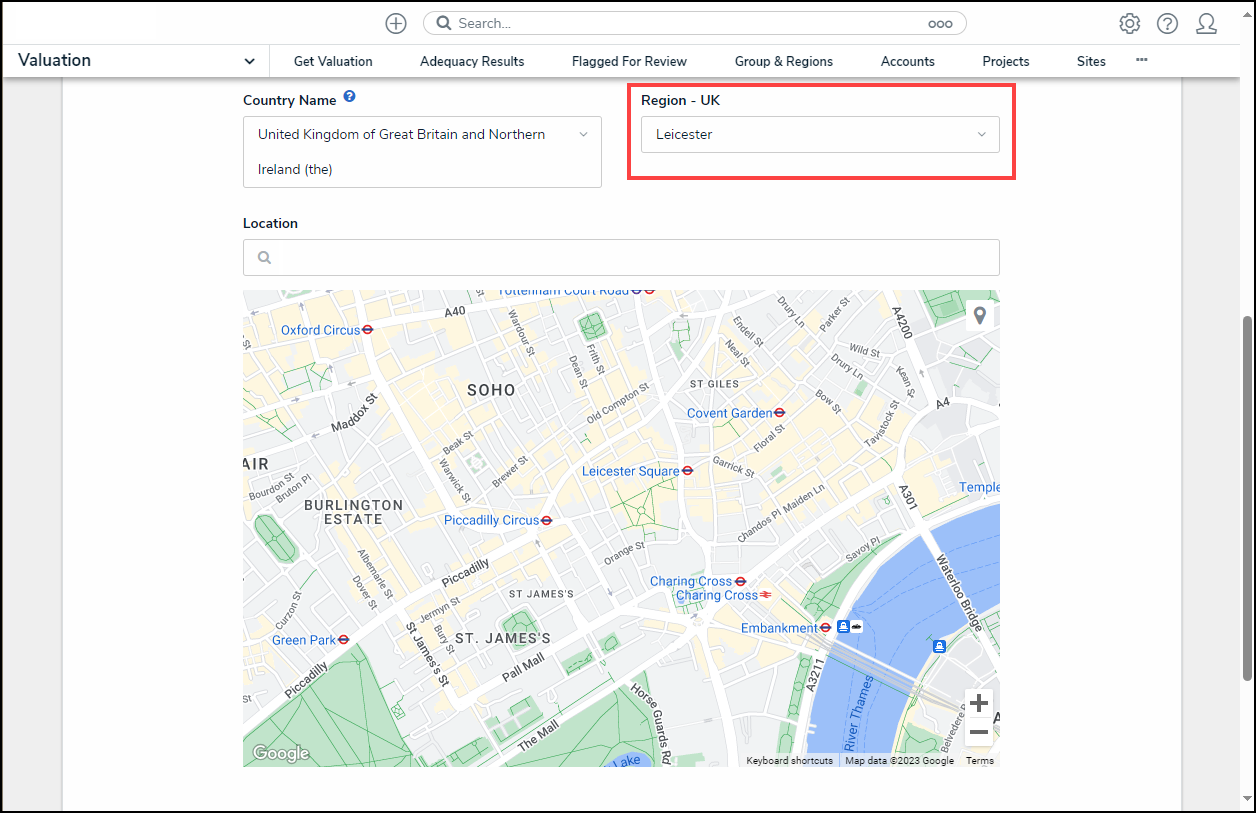Click the SOHO label on map
1256x813 pixels.
[x=491, y=390]
